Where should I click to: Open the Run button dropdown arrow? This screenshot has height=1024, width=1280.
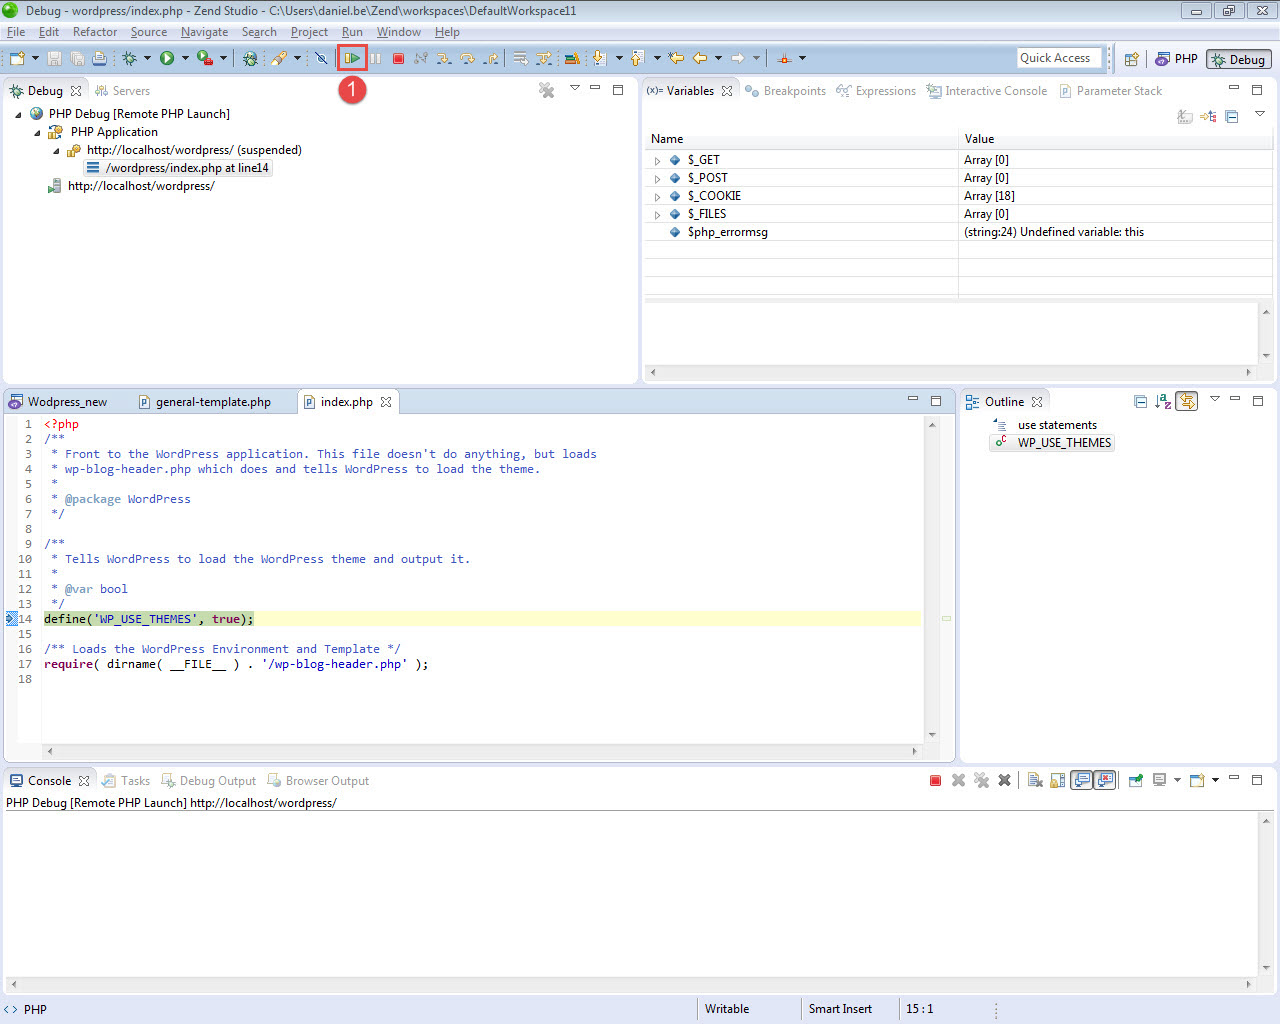(185, 59)
